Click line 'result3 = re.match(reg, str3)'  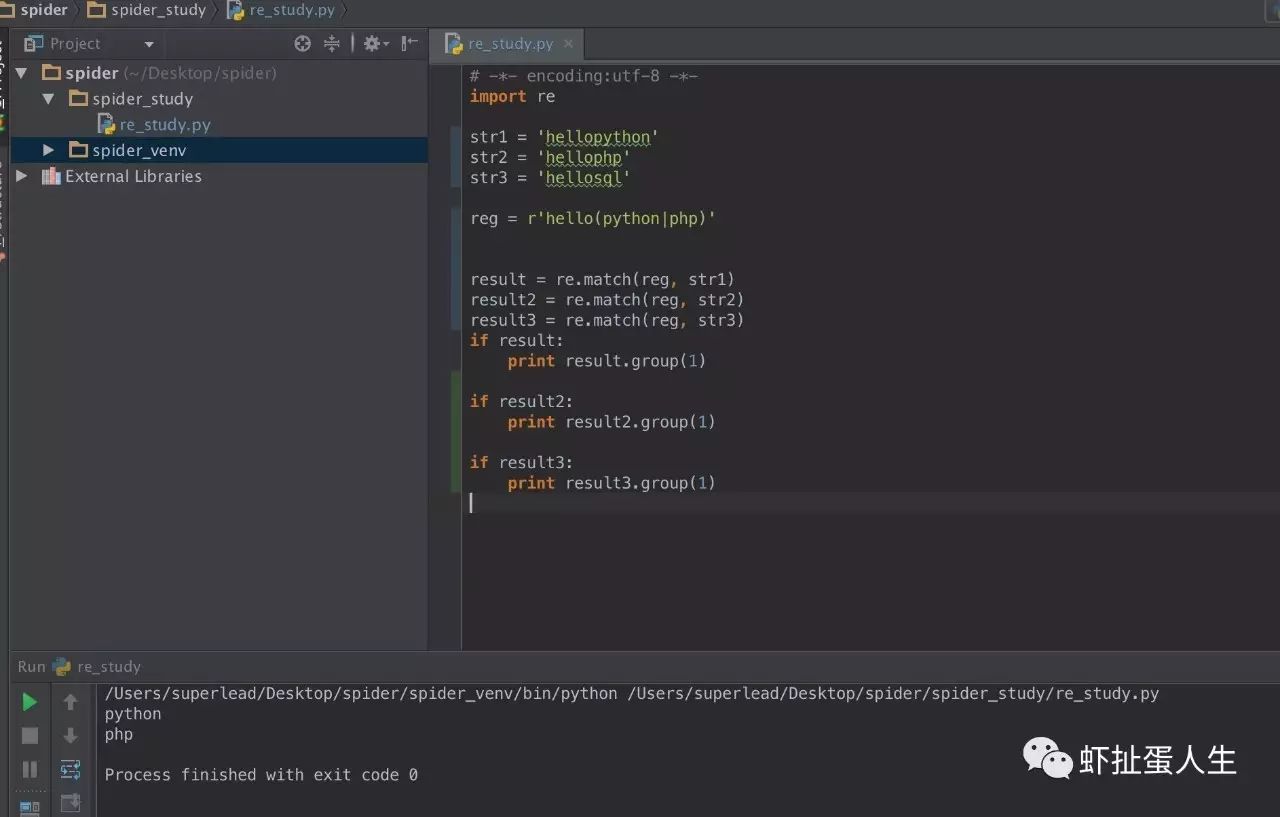(x=607, y=320)
